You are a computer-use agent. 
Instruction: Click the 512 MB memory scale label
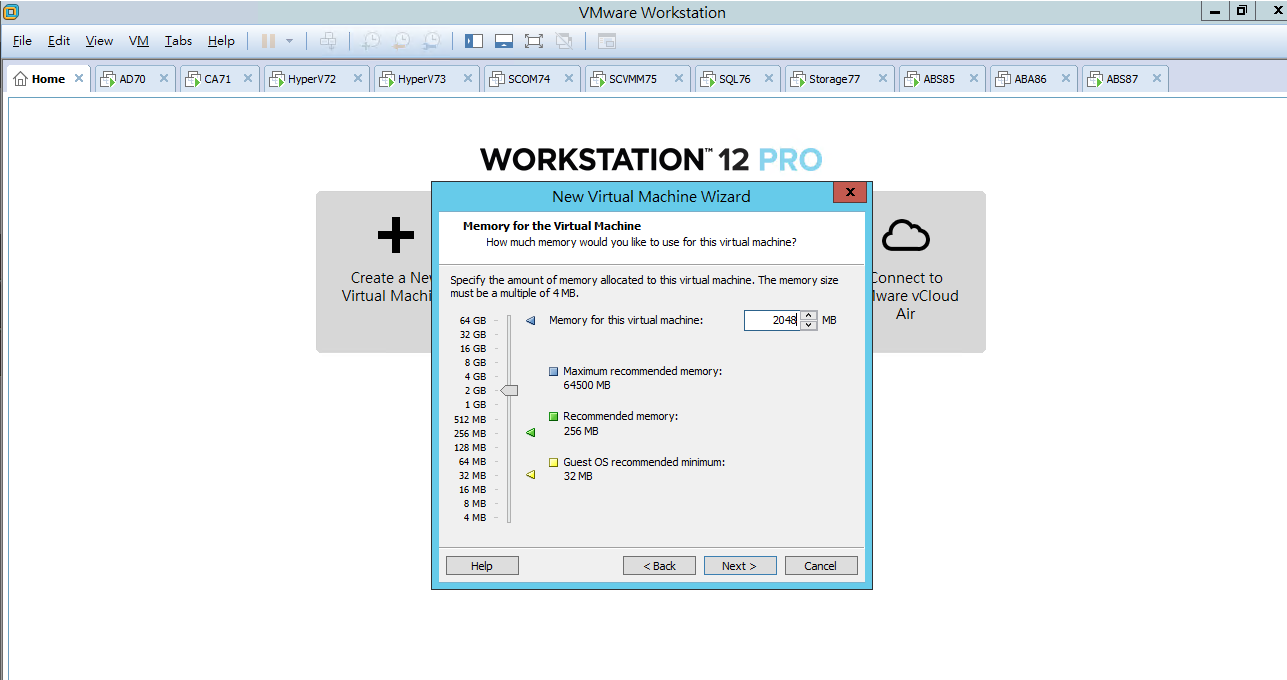pyautogui.click(x=470, y=419)
